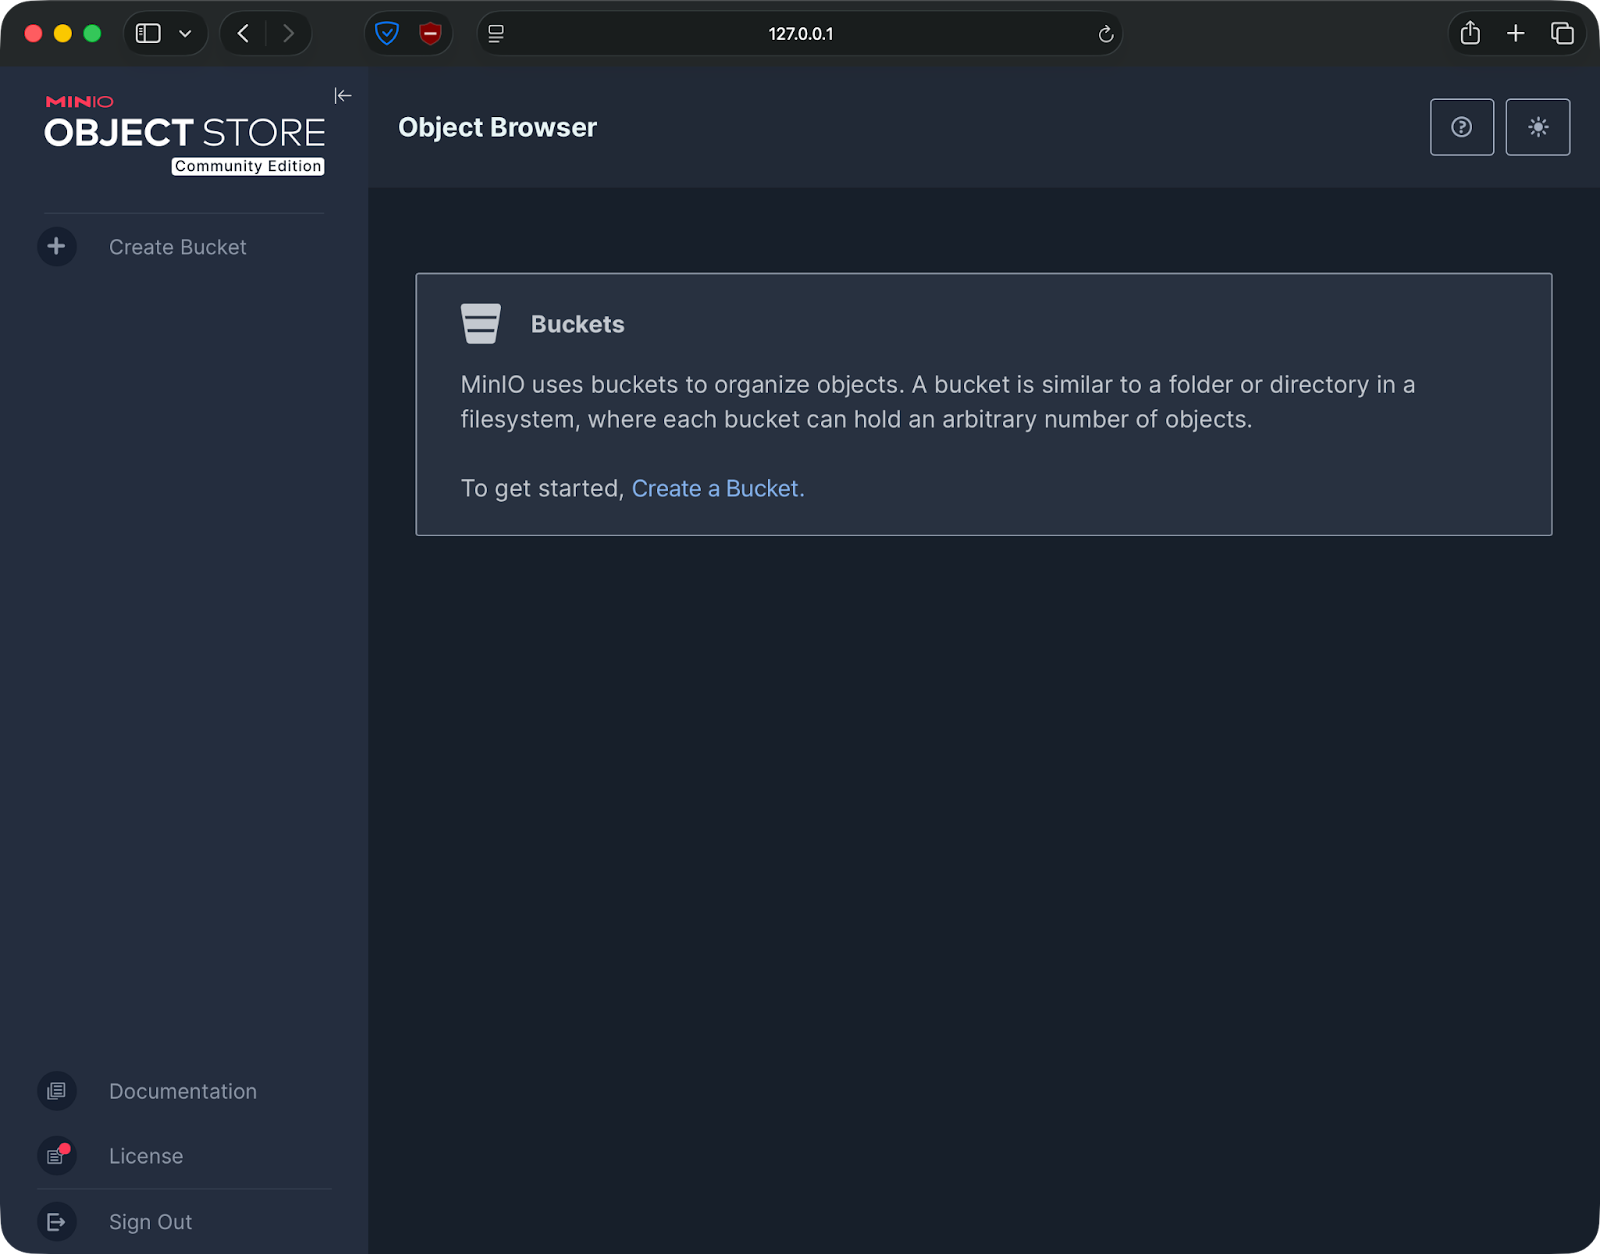
Task: Open the sidebar chevron dropdown
Action: [x=183, y=33]
